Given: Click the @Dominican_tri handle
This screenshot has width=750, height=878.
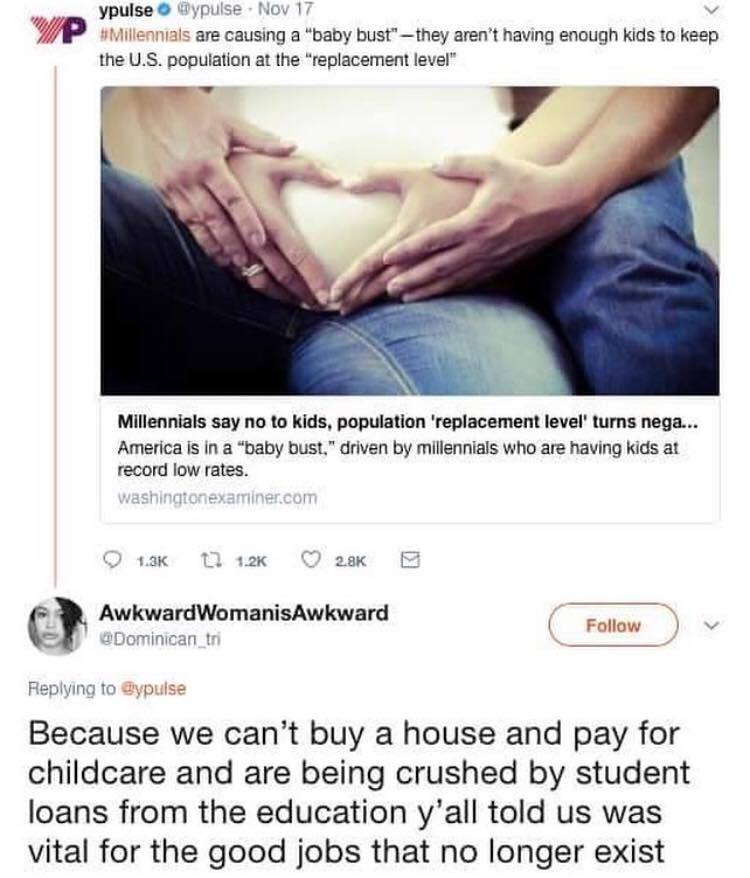Looking at the screenshot, I should (160, 638).
